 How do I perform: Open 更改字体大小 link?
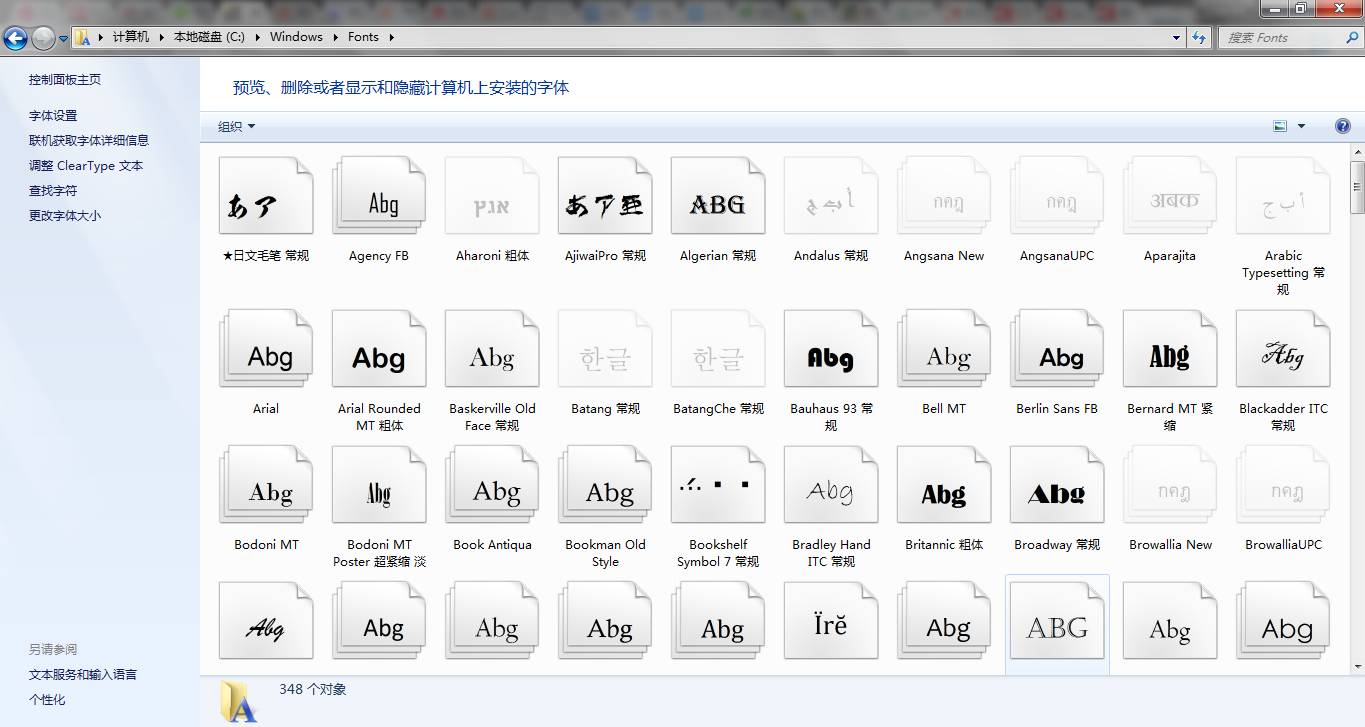[65, 216]
